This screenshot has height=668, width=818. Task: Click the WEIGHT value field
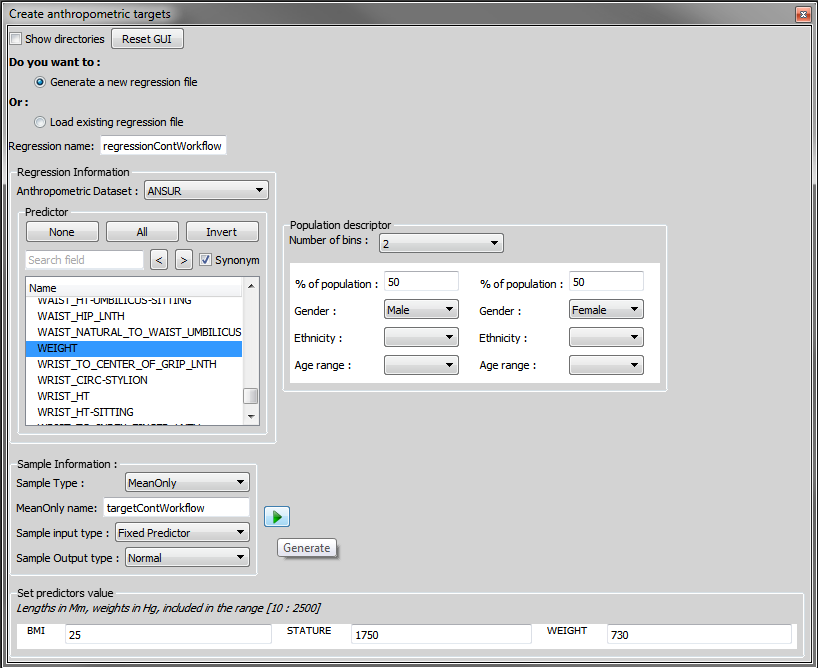click(699, 635)
